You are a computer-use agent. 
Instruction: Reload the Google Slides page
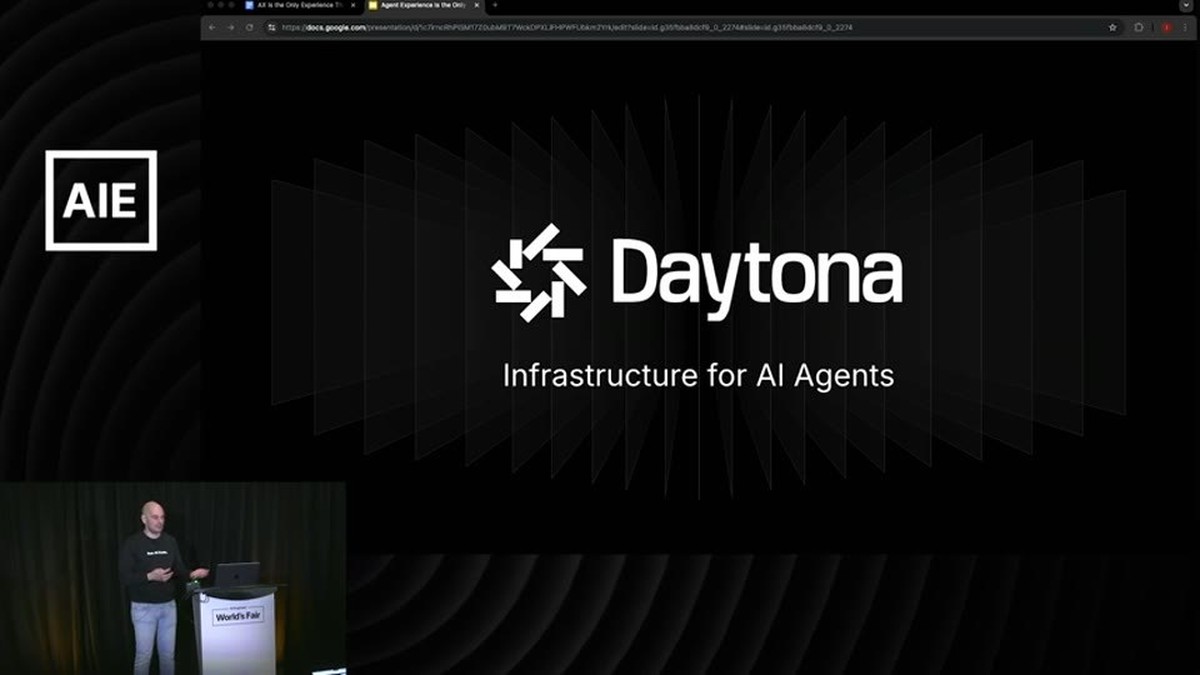[x=249, y=27]
